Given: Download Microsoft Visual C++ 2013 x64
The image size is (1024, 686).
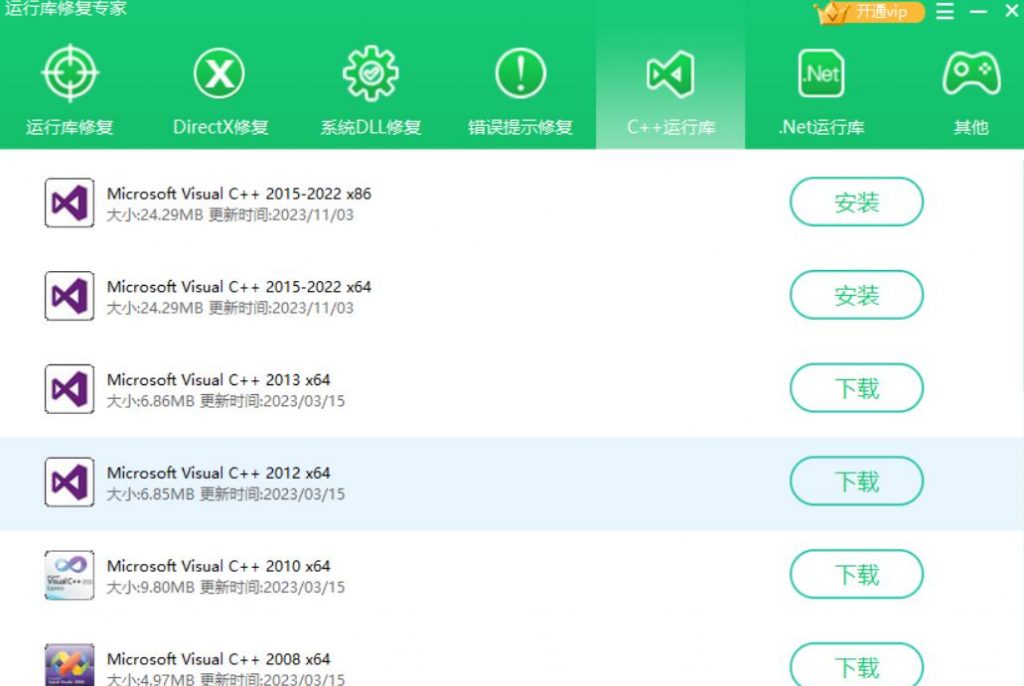Looking at the screenshot, I should [x=856, y=388].
